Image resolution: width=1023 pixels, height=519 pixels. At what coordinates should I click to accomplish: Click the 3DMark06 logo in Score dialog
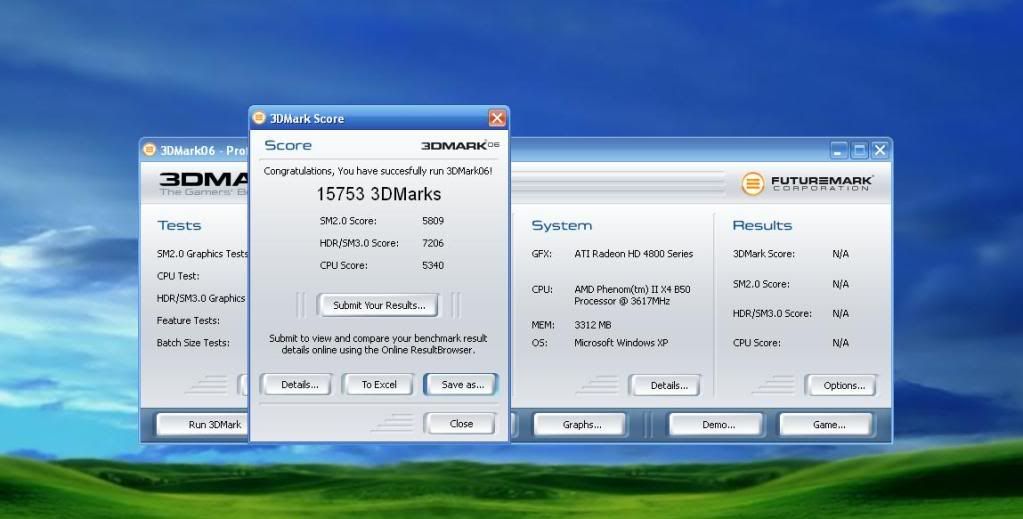point(460,145)
